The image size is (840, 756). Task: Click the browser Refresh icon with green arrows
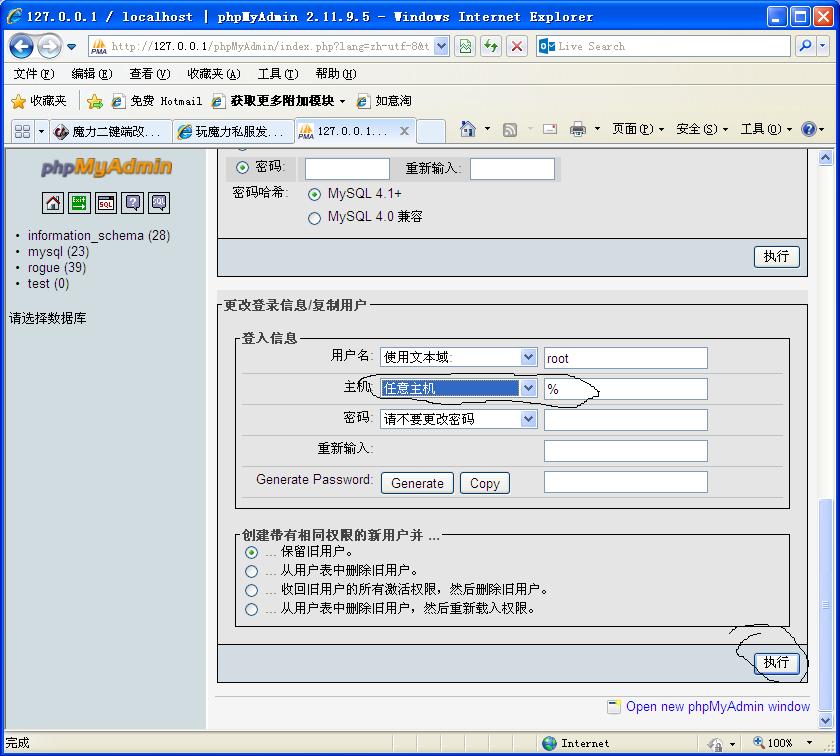[491, 46]
